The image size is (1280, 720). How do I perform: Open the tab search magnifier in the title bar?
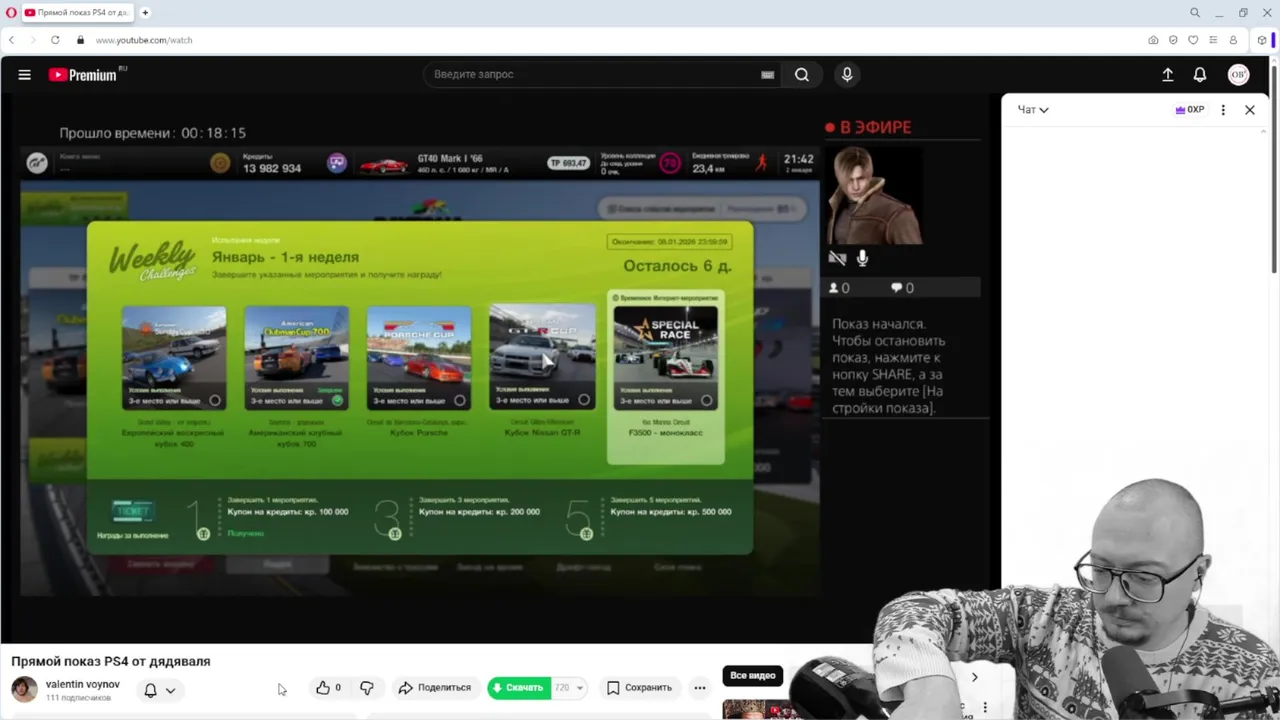[1195, 13]
